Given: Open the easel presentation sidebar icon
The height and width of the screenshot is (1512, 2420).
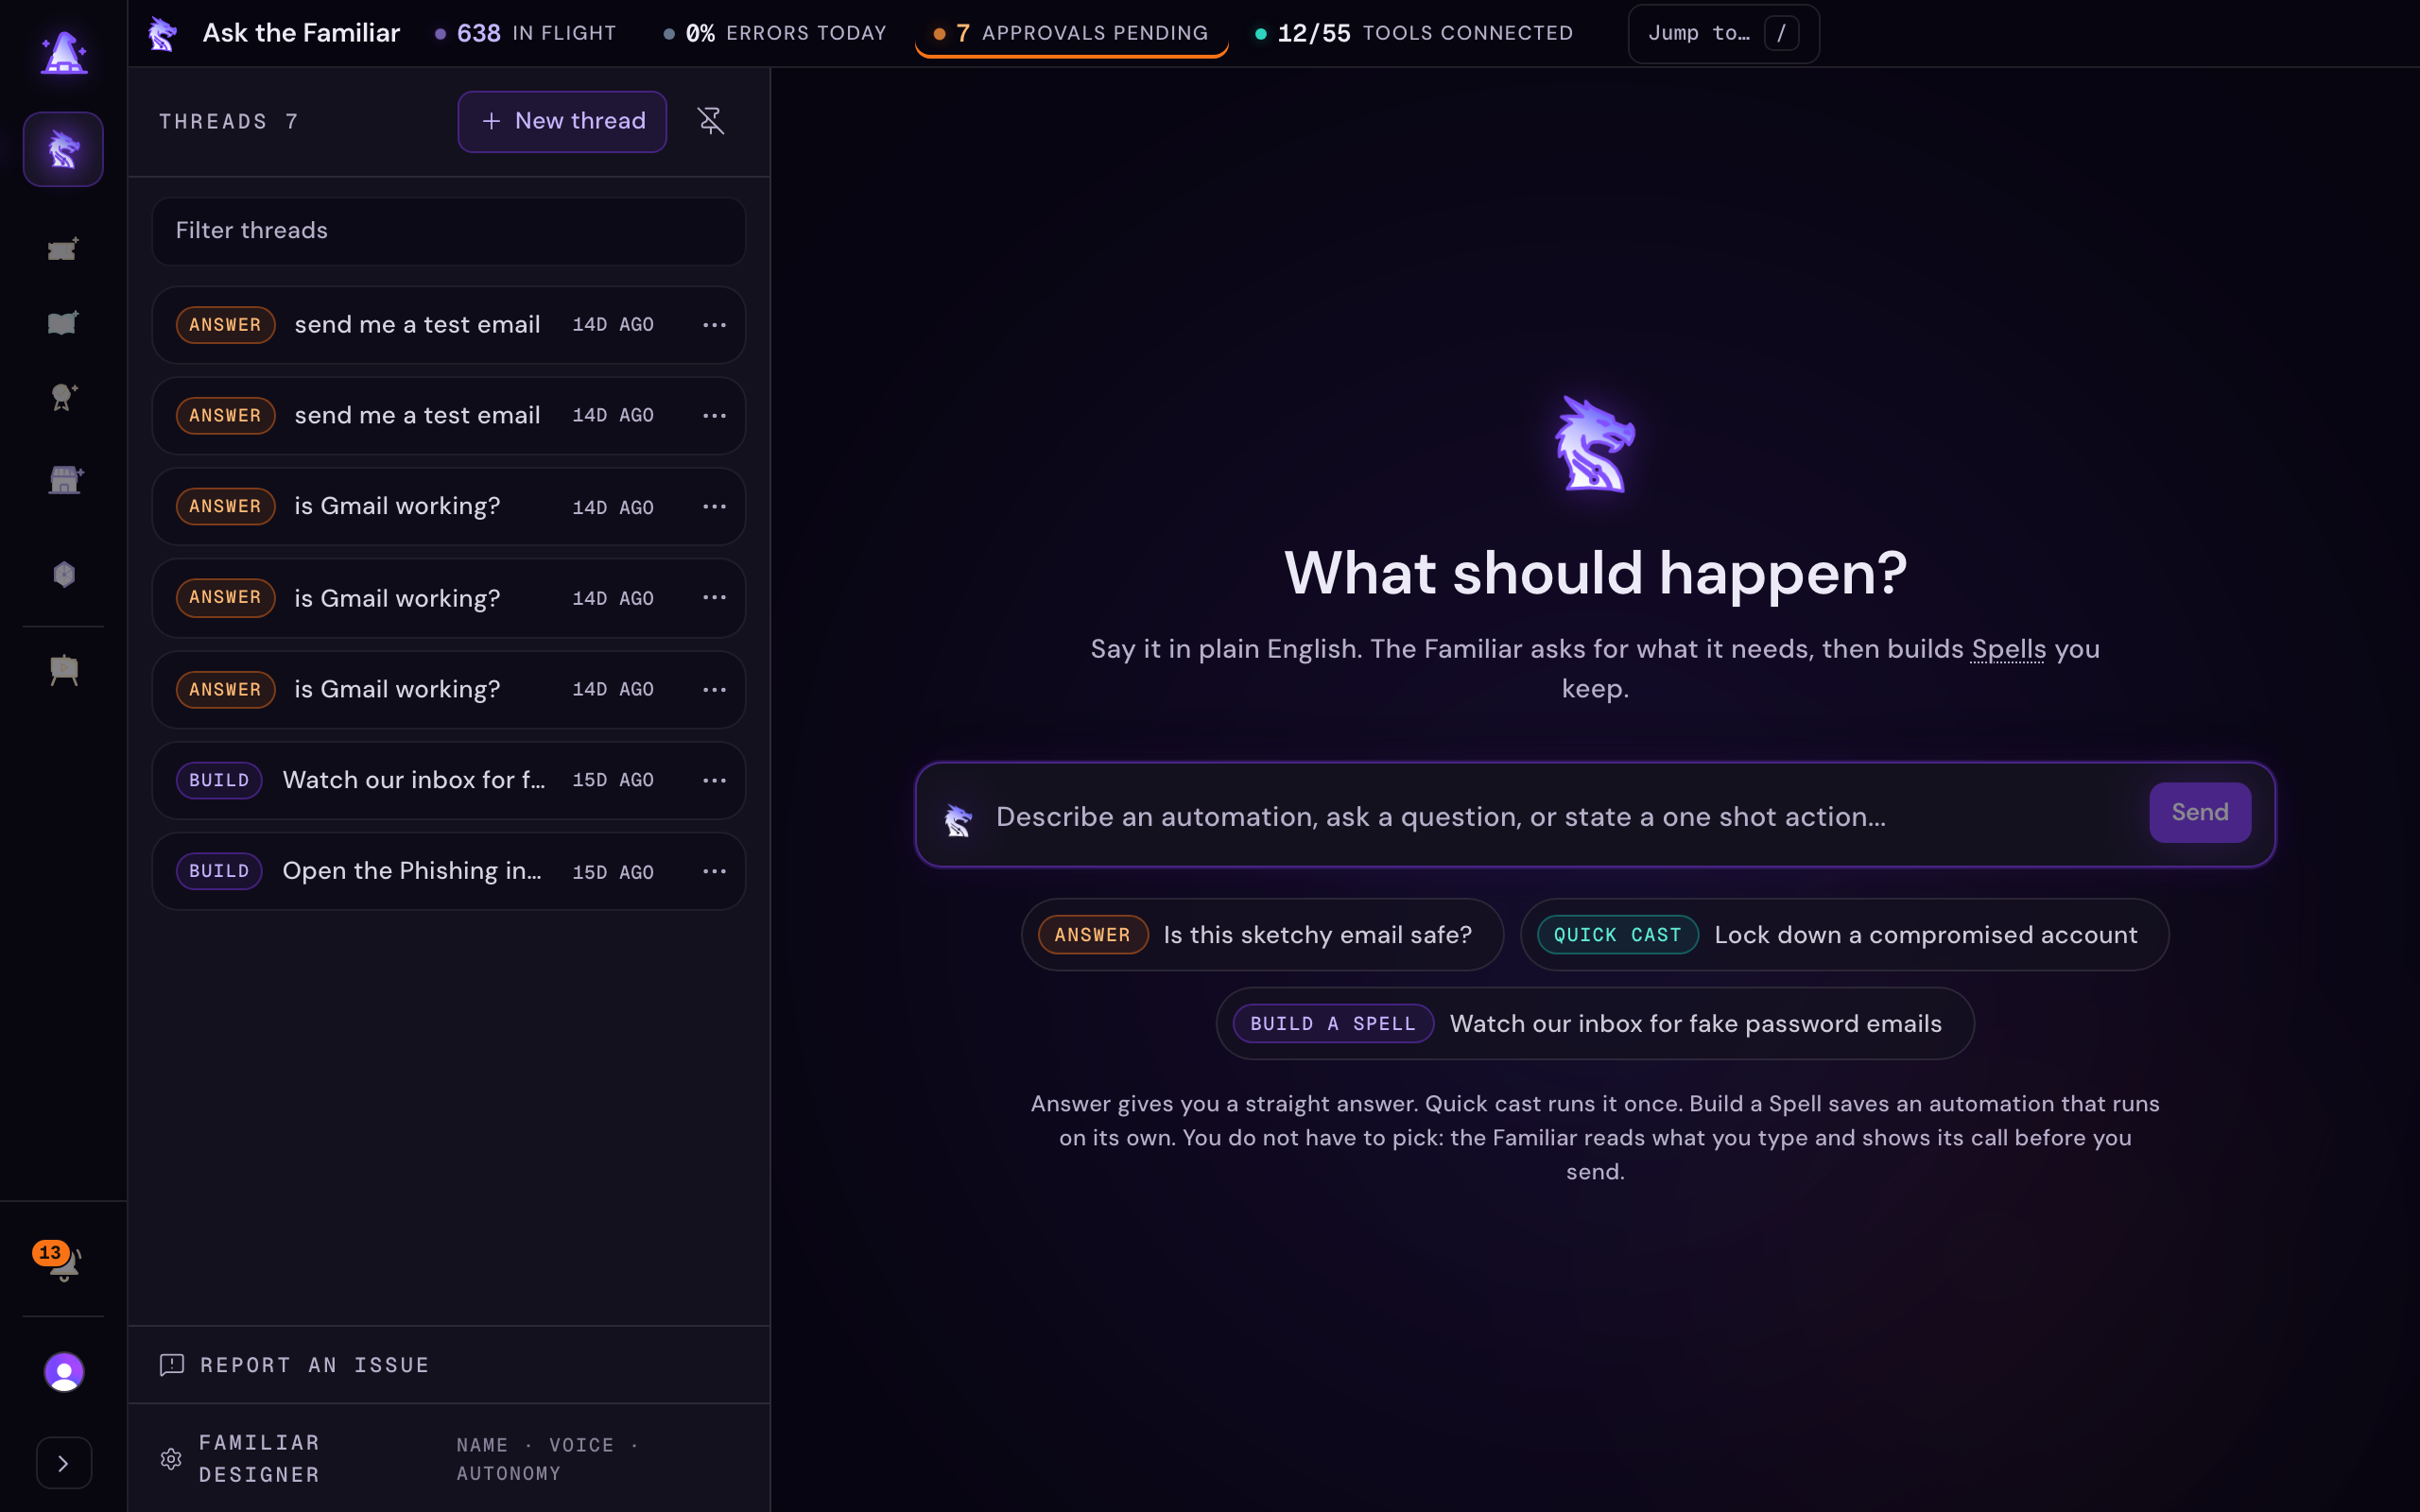Looking at the screenshot, I should 64,670.
